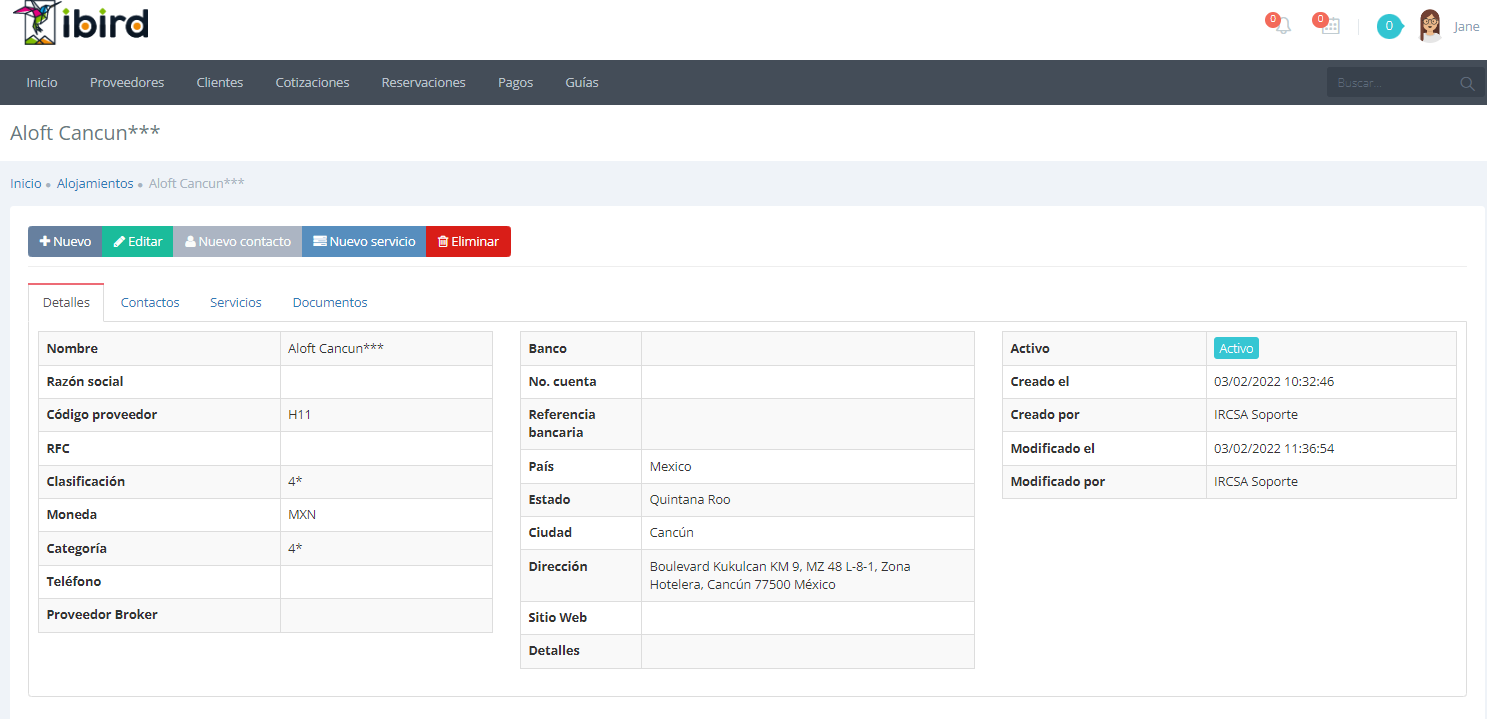The height and width of the screenshot is (719, 1487).
Task: Click the creation date 03/02/2022 10:32:46
Action: pyautogui.click(x=1274, y=382)
